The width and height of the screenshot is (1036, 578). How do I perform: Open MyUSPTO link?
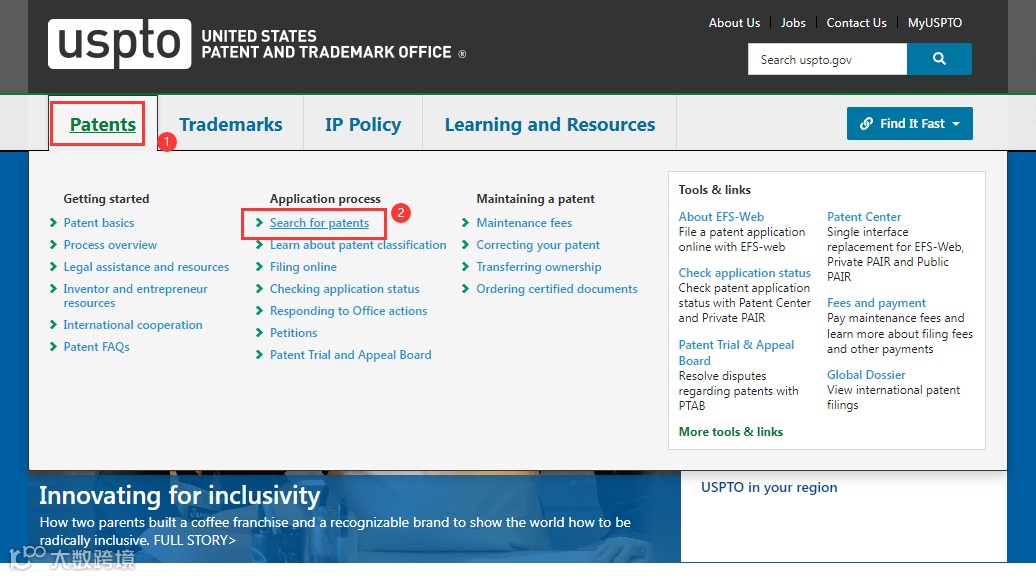point(934,22)
